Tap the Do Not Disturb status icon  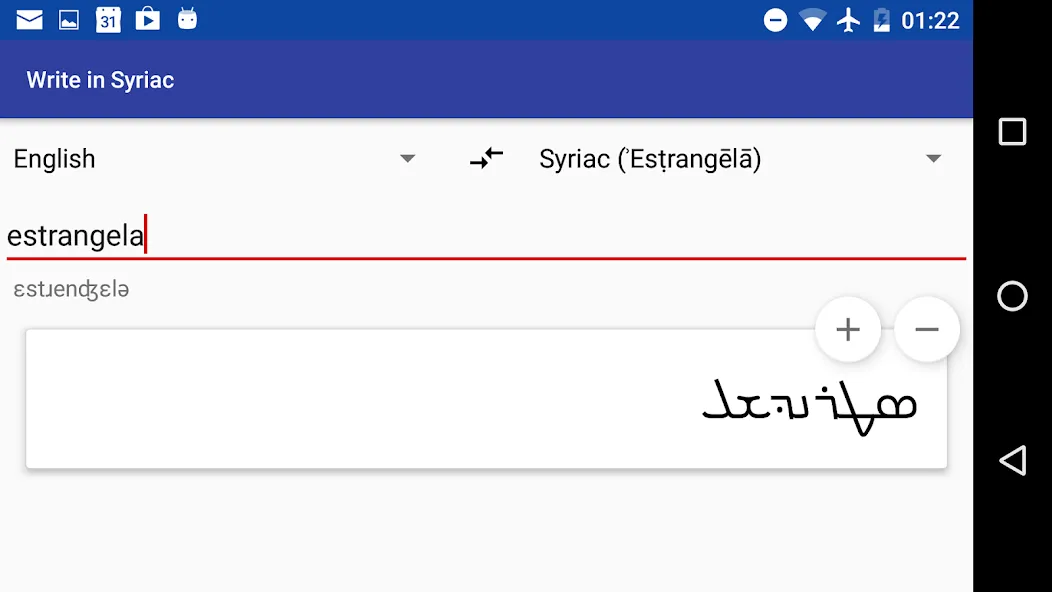click(x=775, y=20)
